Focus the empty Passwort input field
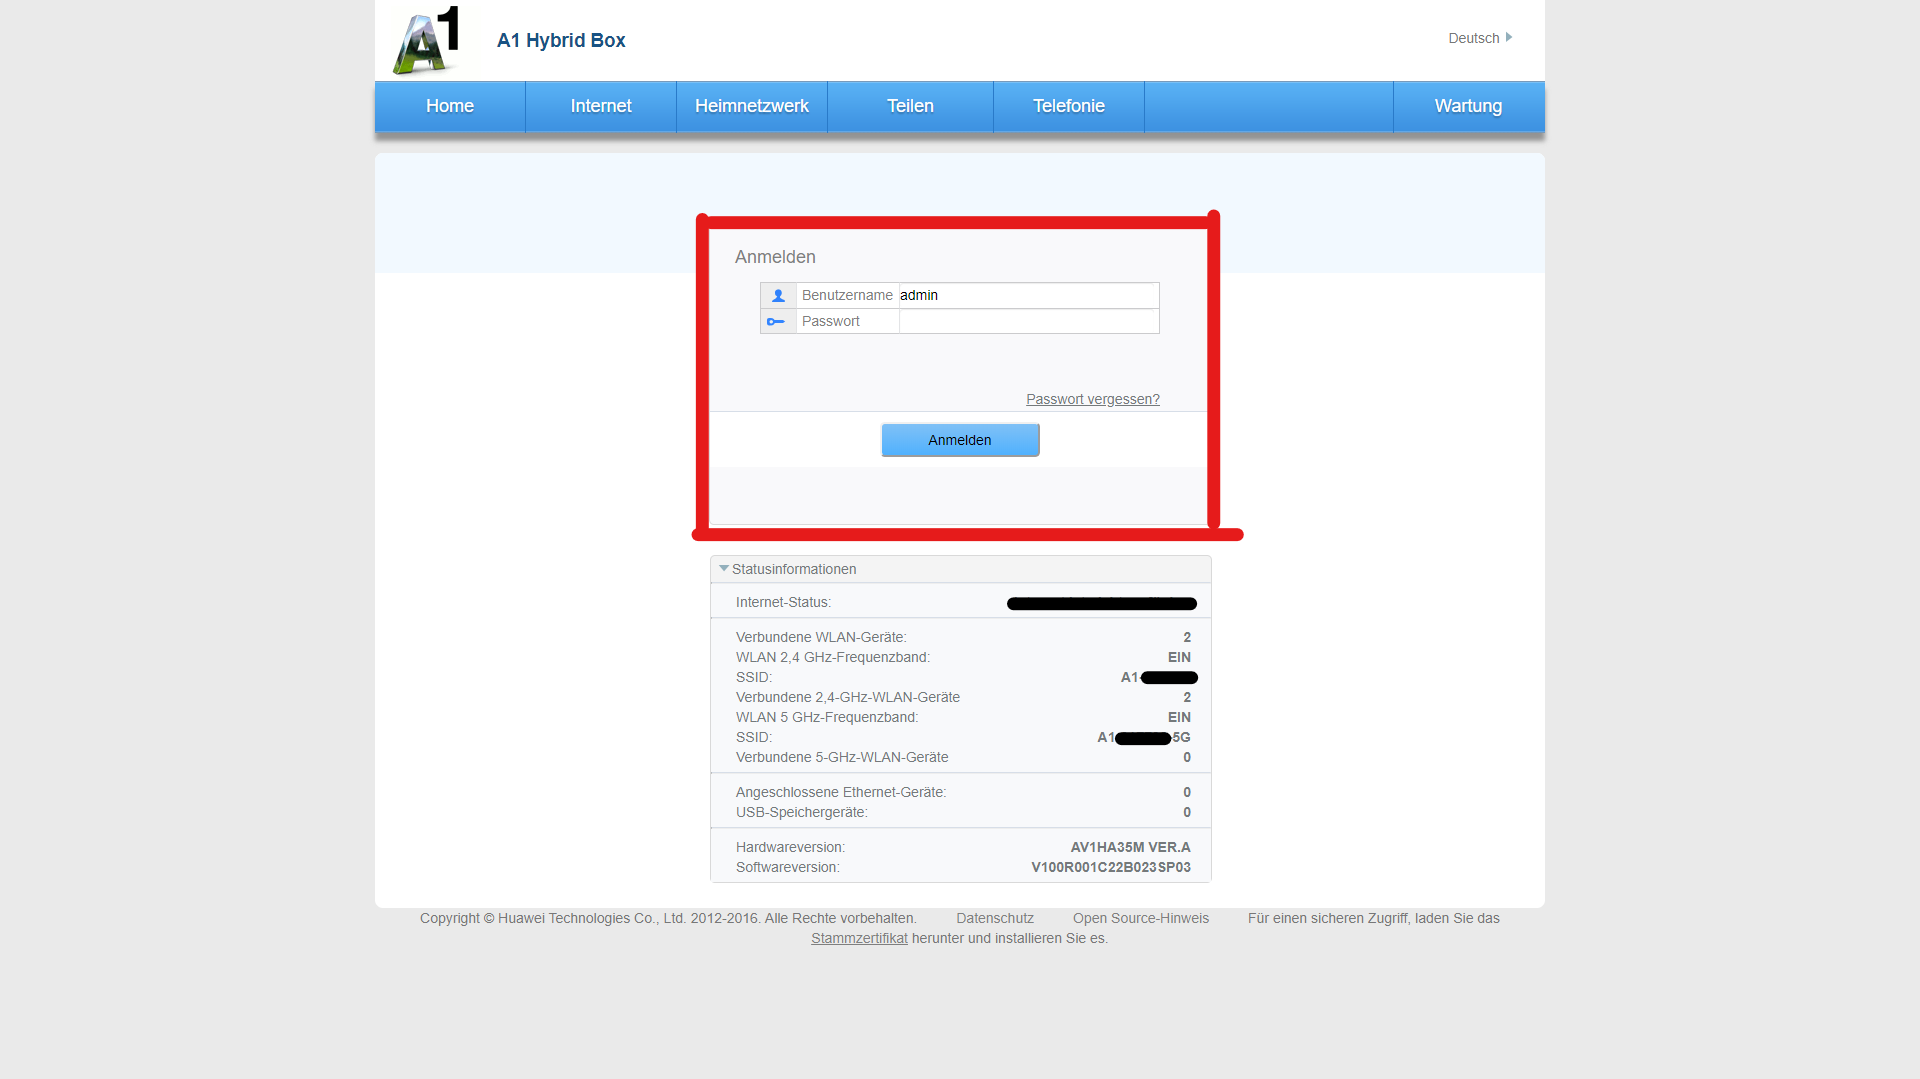 pyautogui.click(x=1028, y=321)
